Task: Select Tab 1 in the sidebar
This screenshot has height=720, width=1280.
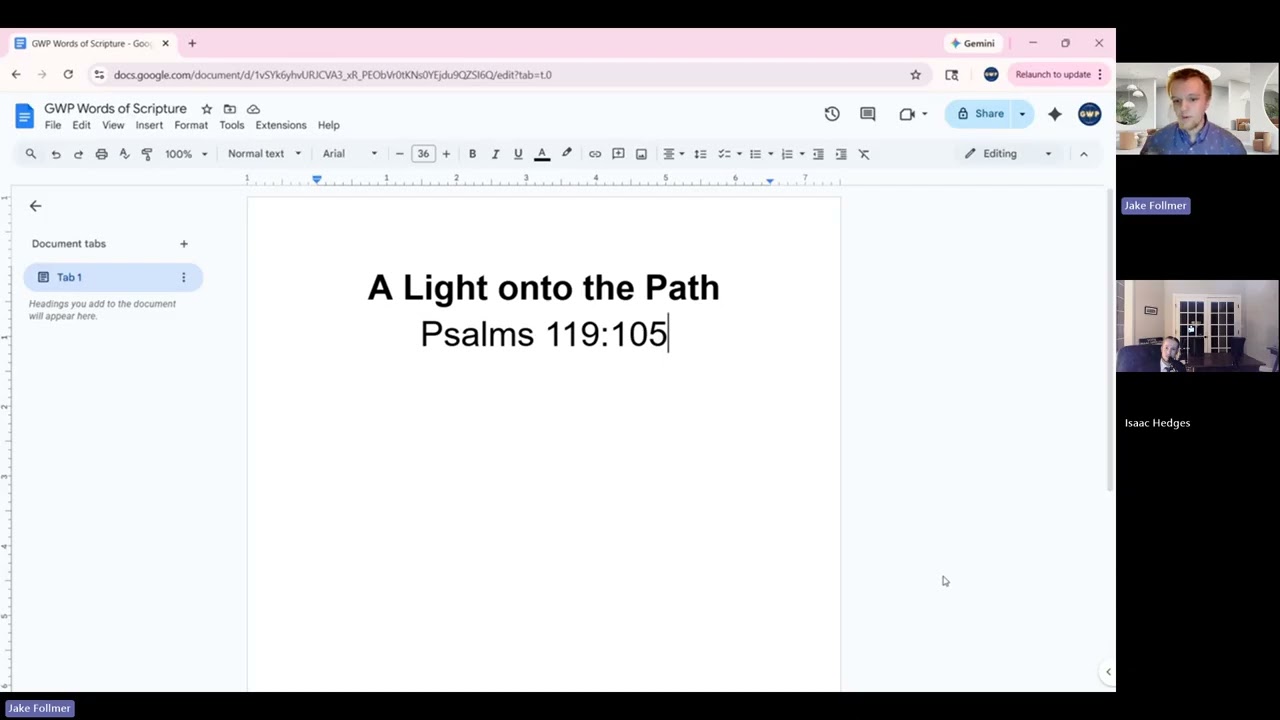Action: (x=113, y=277)
